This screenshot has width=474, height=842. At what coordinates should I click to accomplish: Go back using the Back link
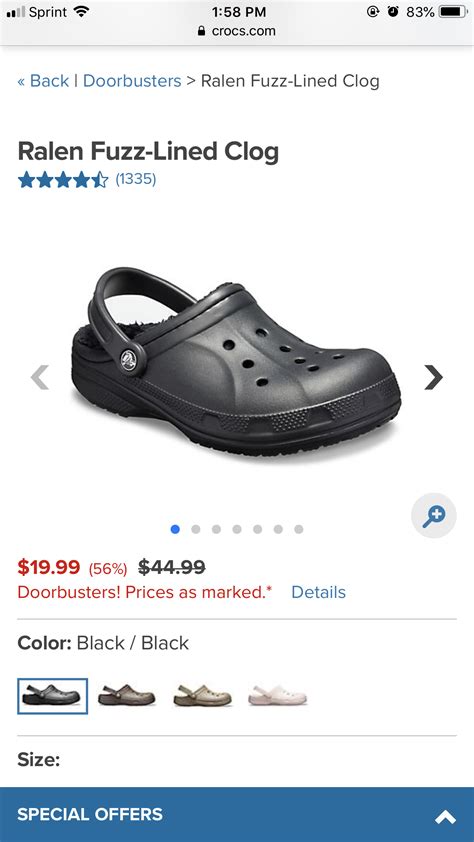point(43,81)
